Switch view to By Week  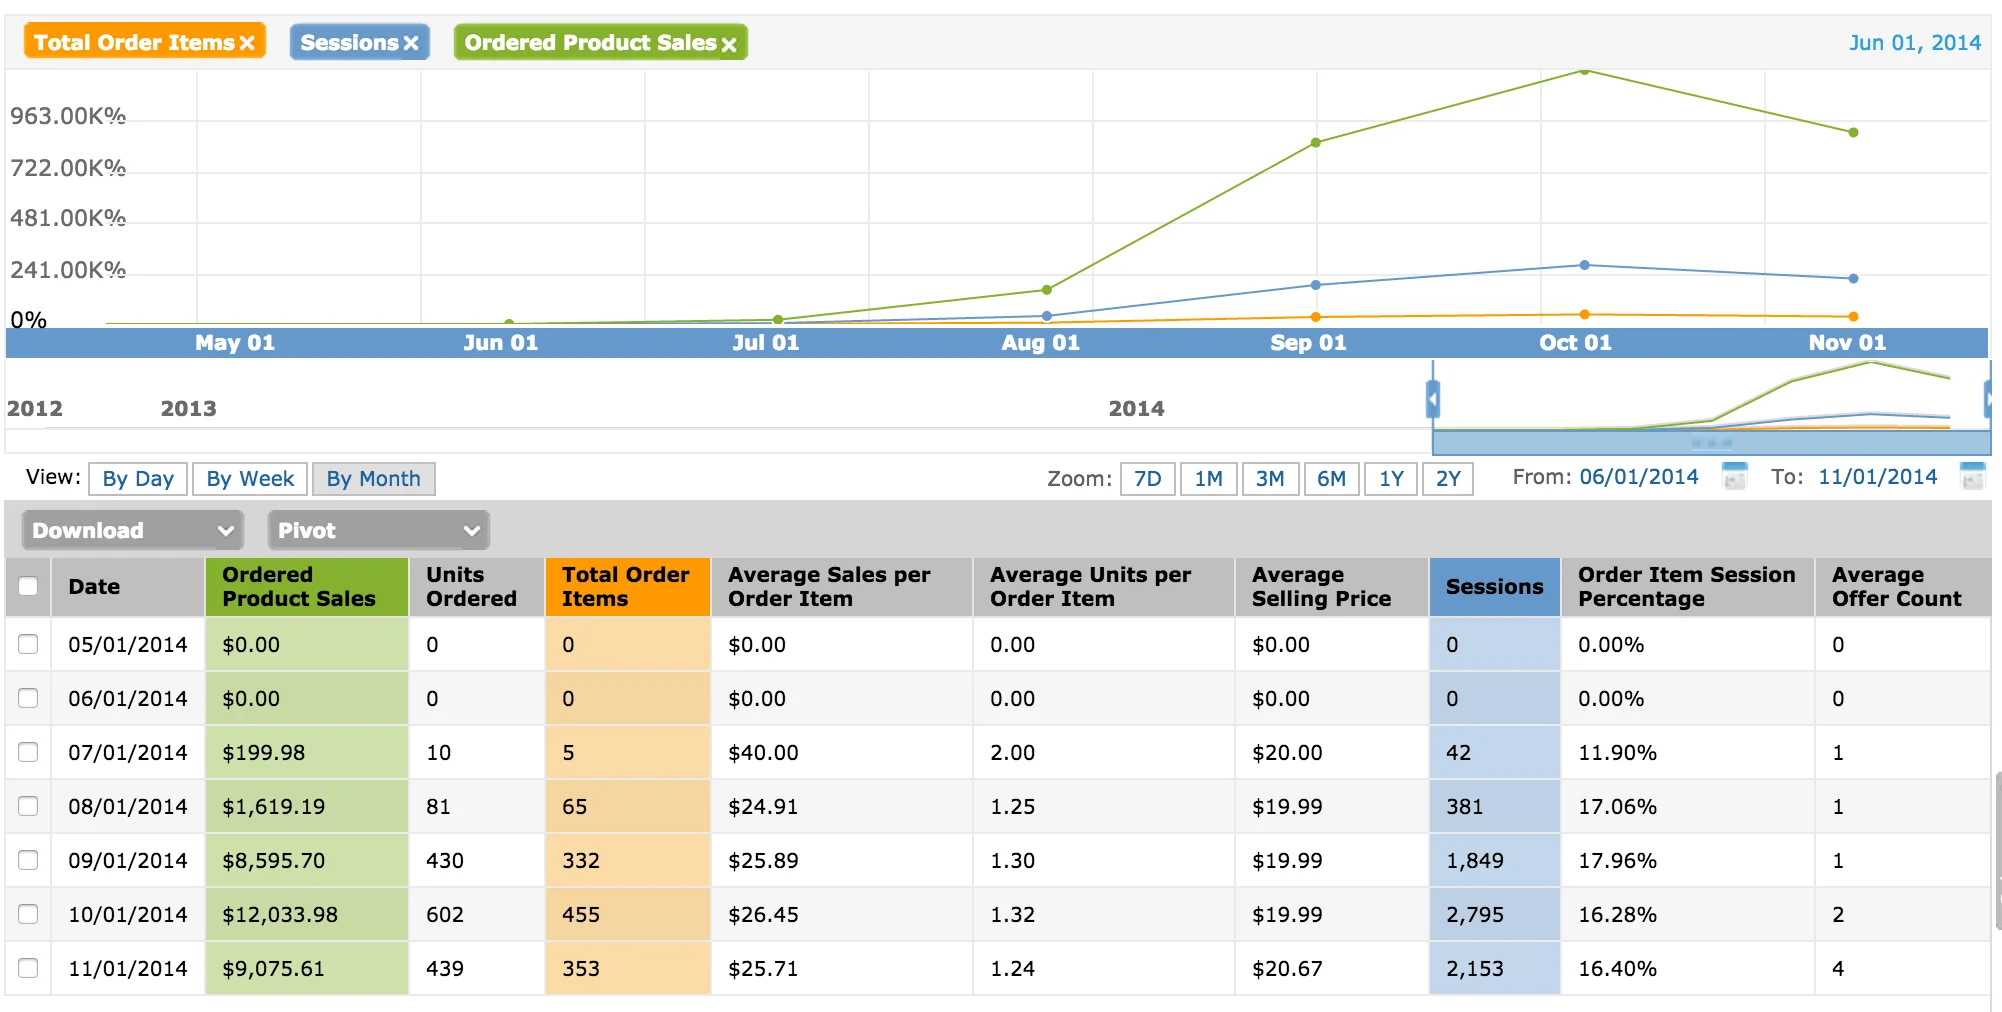point(250,479)
